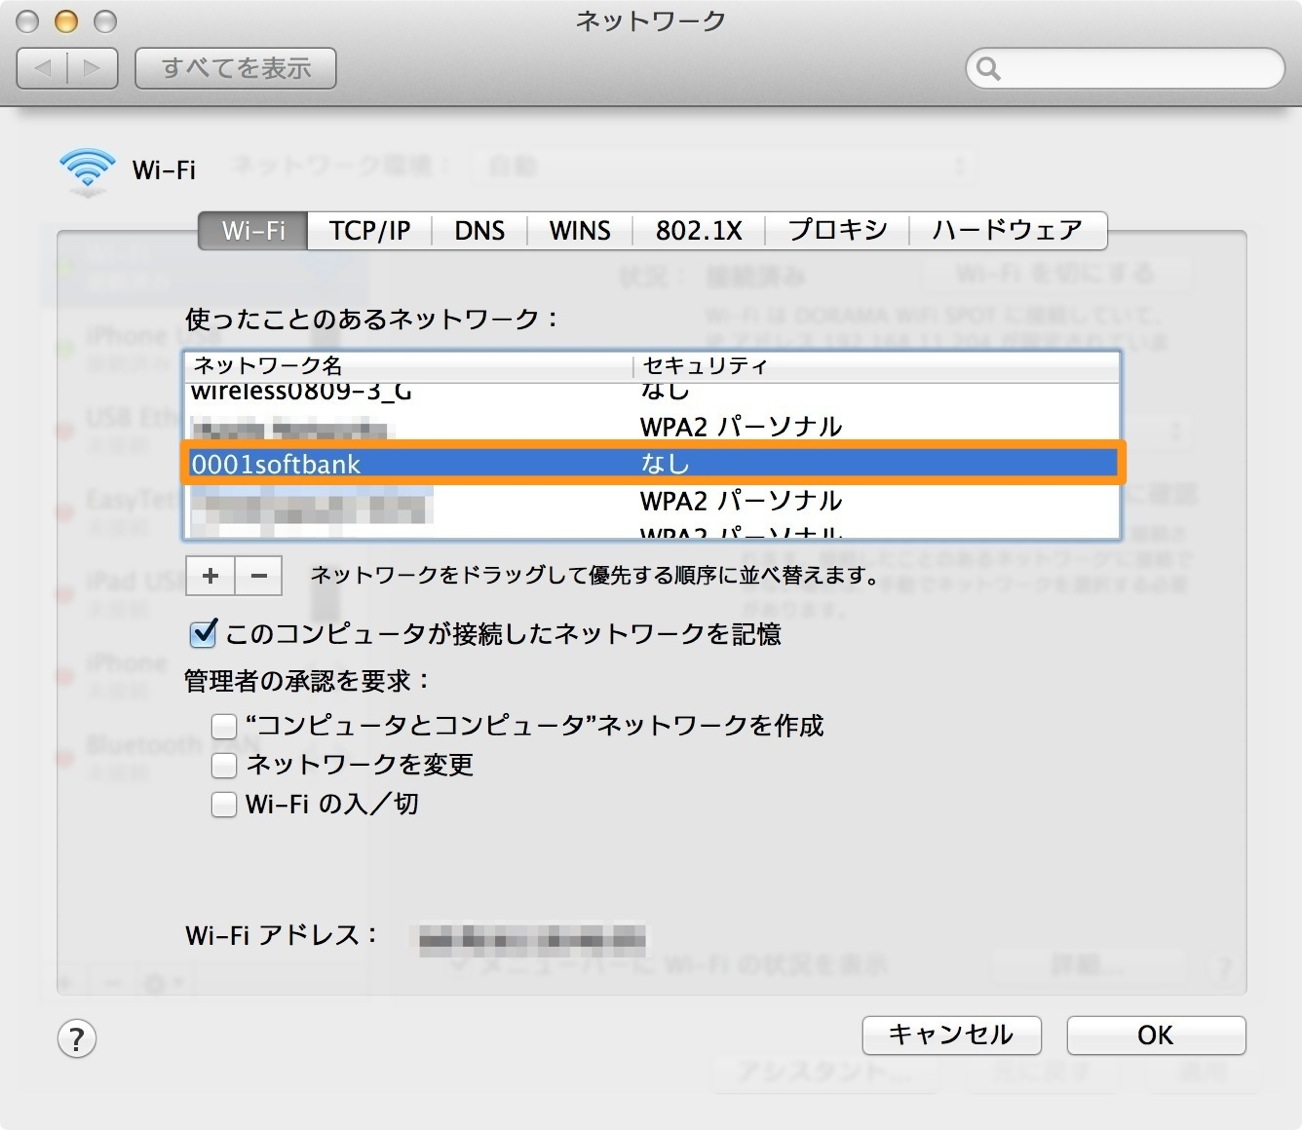Viewport: 1302px width, 1130px height.
Task: Click the セキュリティ column header
Action: (x=877, y=366)
